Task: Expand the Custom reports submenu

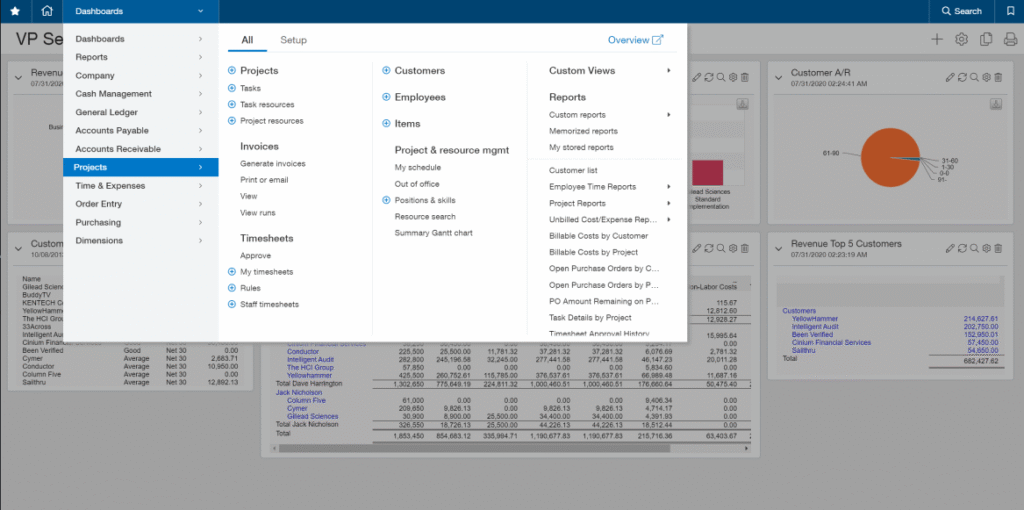Action: (669, 115)
